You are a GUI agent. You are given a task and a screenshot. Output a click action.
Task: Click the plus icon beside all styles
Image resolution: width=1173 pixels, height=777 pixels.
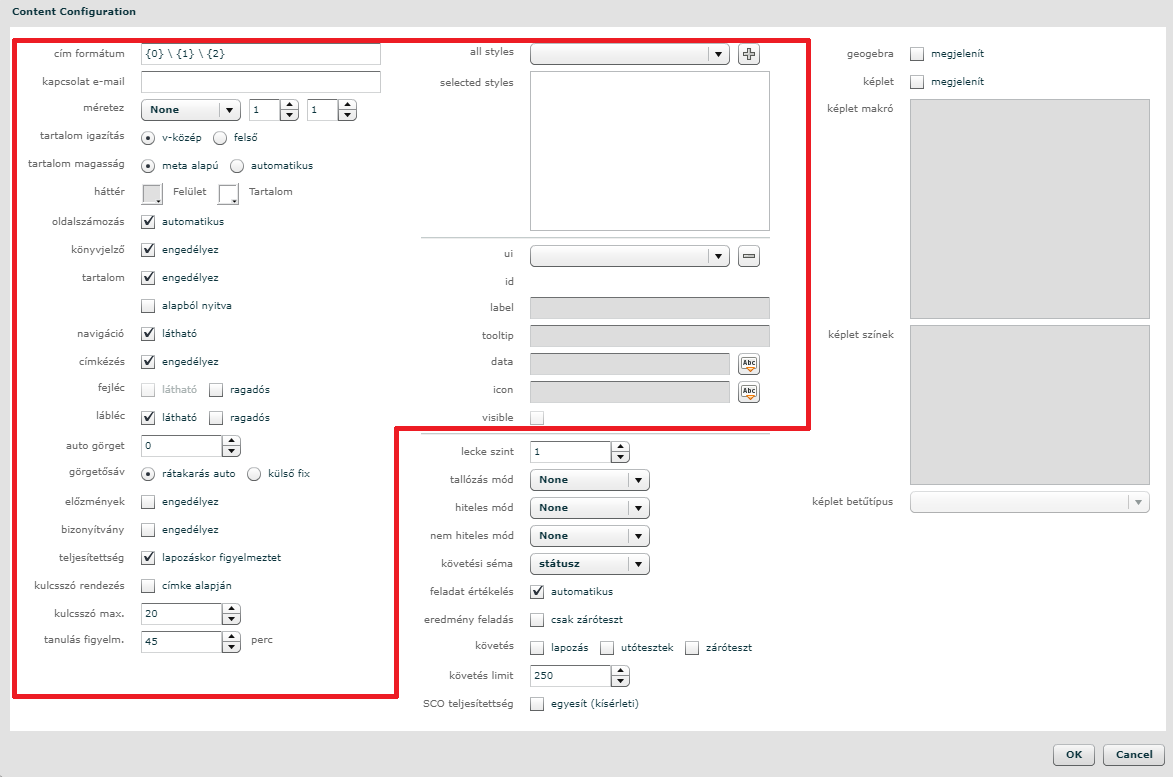[749, 55]
